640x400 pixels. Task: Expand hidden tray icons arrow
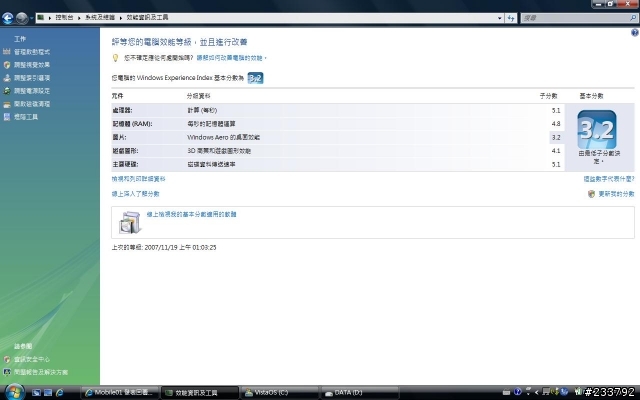pyautogui.click(x=537, y=393)
